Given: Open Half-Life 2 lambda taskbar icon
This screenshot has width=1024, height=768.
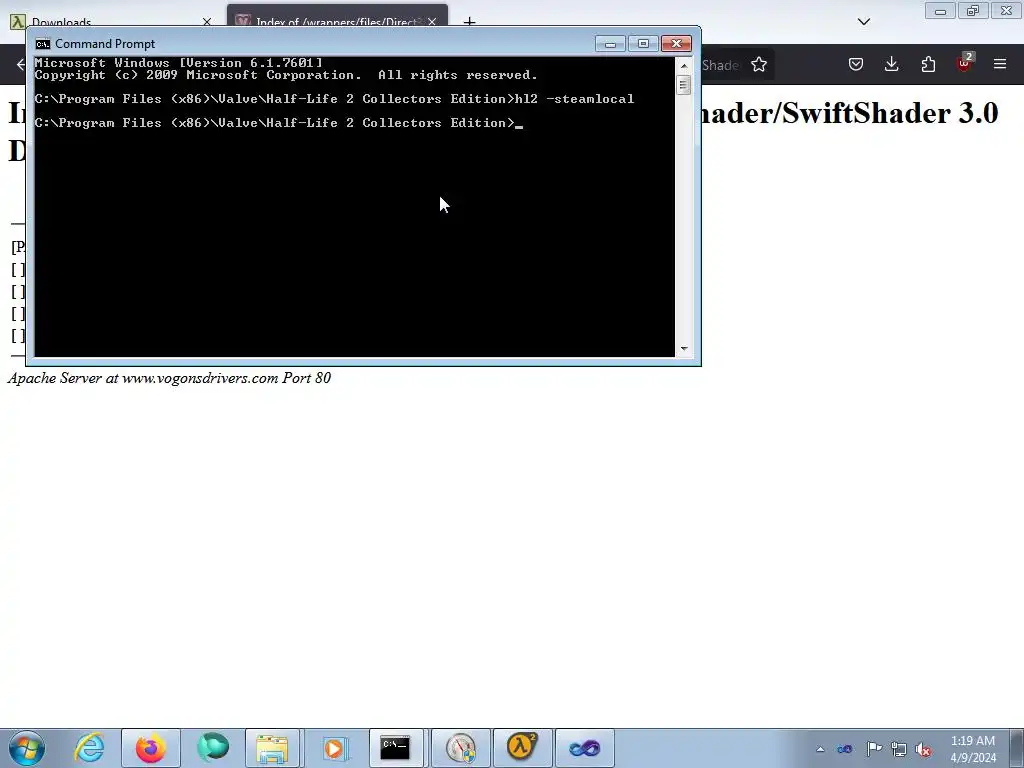Looking at the screenshot, I should point(522,748).
